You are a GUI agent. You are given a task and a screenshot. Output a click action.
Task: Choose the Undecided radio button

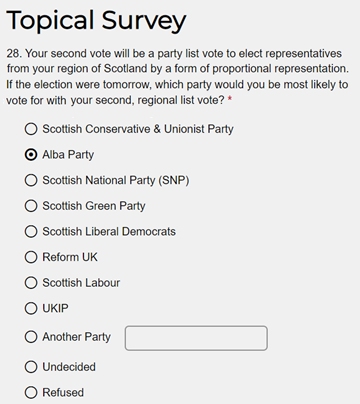(31, 367)
